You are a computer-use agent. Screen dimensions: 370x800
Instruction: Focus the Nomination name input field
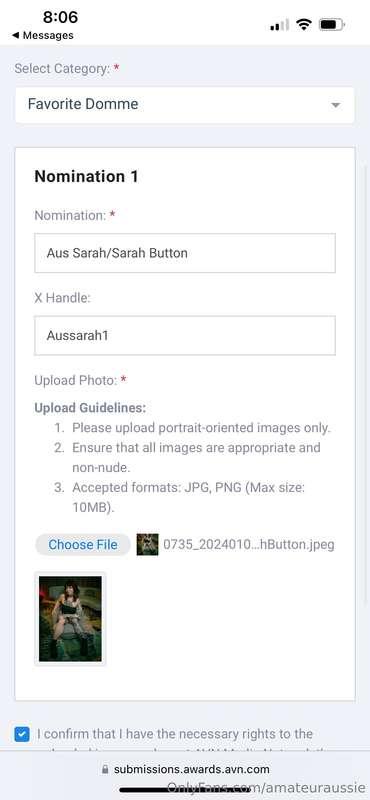tap(185, 253)
